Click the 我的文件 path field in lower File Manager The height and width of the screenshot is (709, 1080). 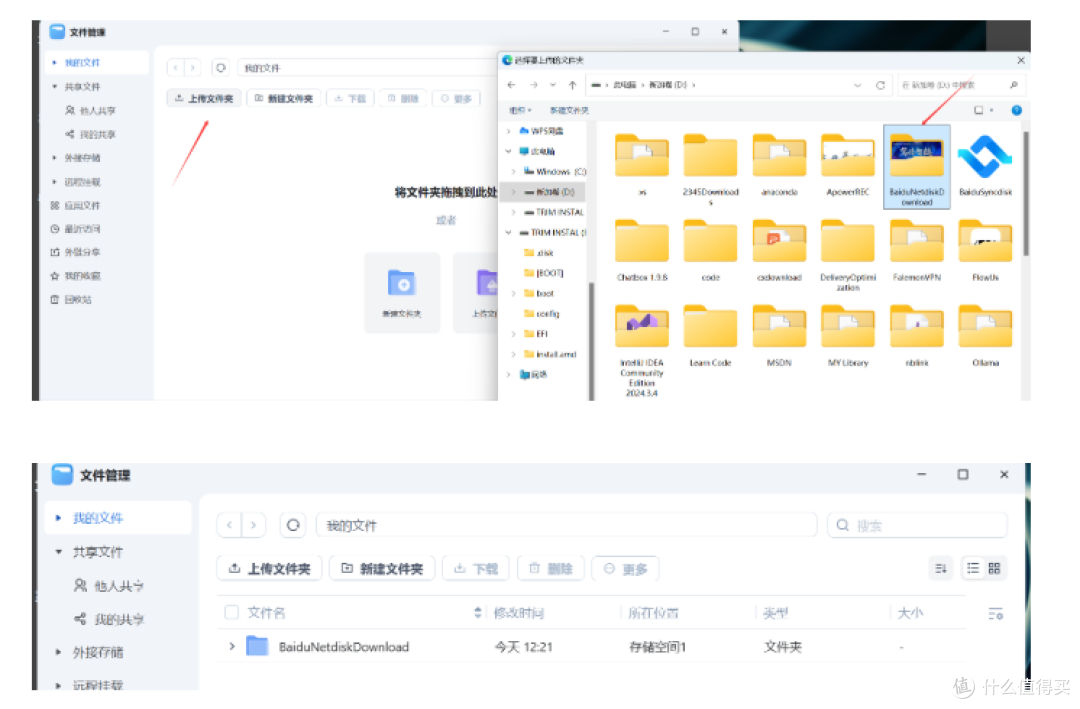pyautogui.click(x=566, y=526)
